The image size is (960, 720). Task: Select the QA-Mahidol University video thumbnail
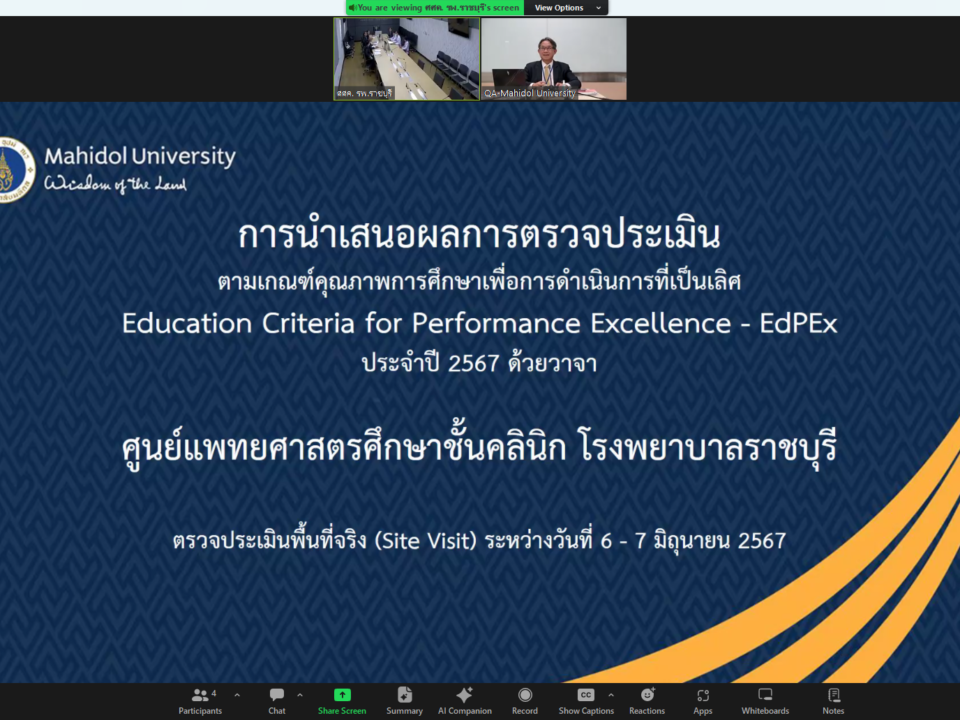[x=554, y=58]
